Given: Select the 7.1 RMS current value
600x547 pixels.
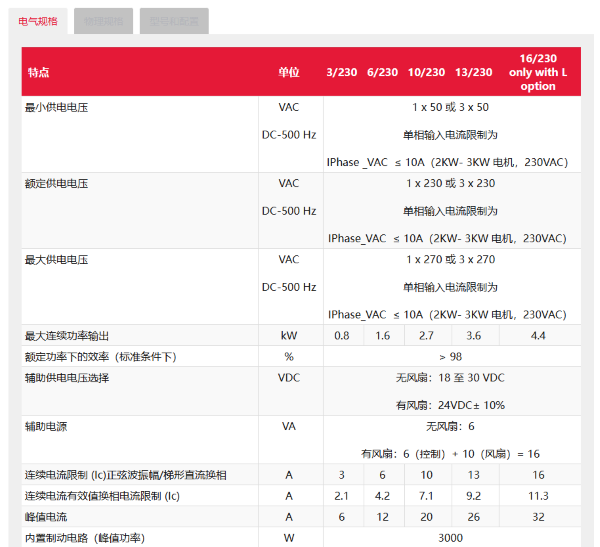Looking at the screenshot, I should pos(426,496).
